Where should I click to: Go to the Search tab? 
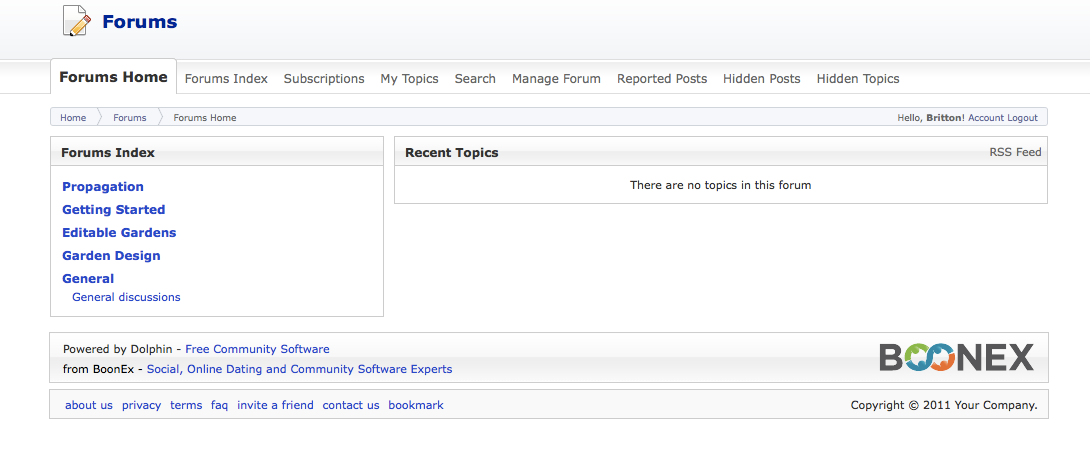point(475,79)
